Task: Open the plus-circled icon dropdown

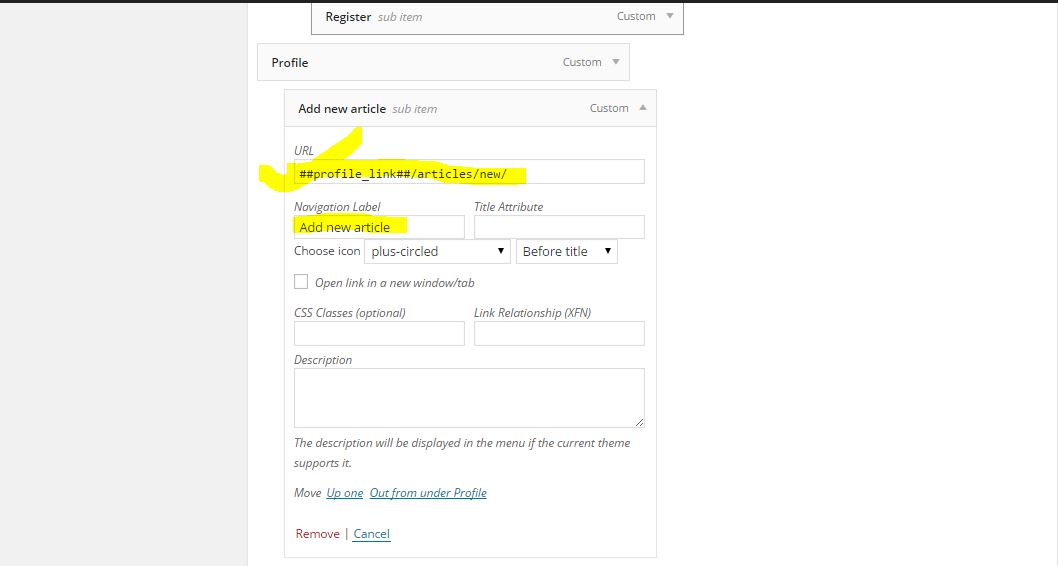Action: click(x=437, y=251)
